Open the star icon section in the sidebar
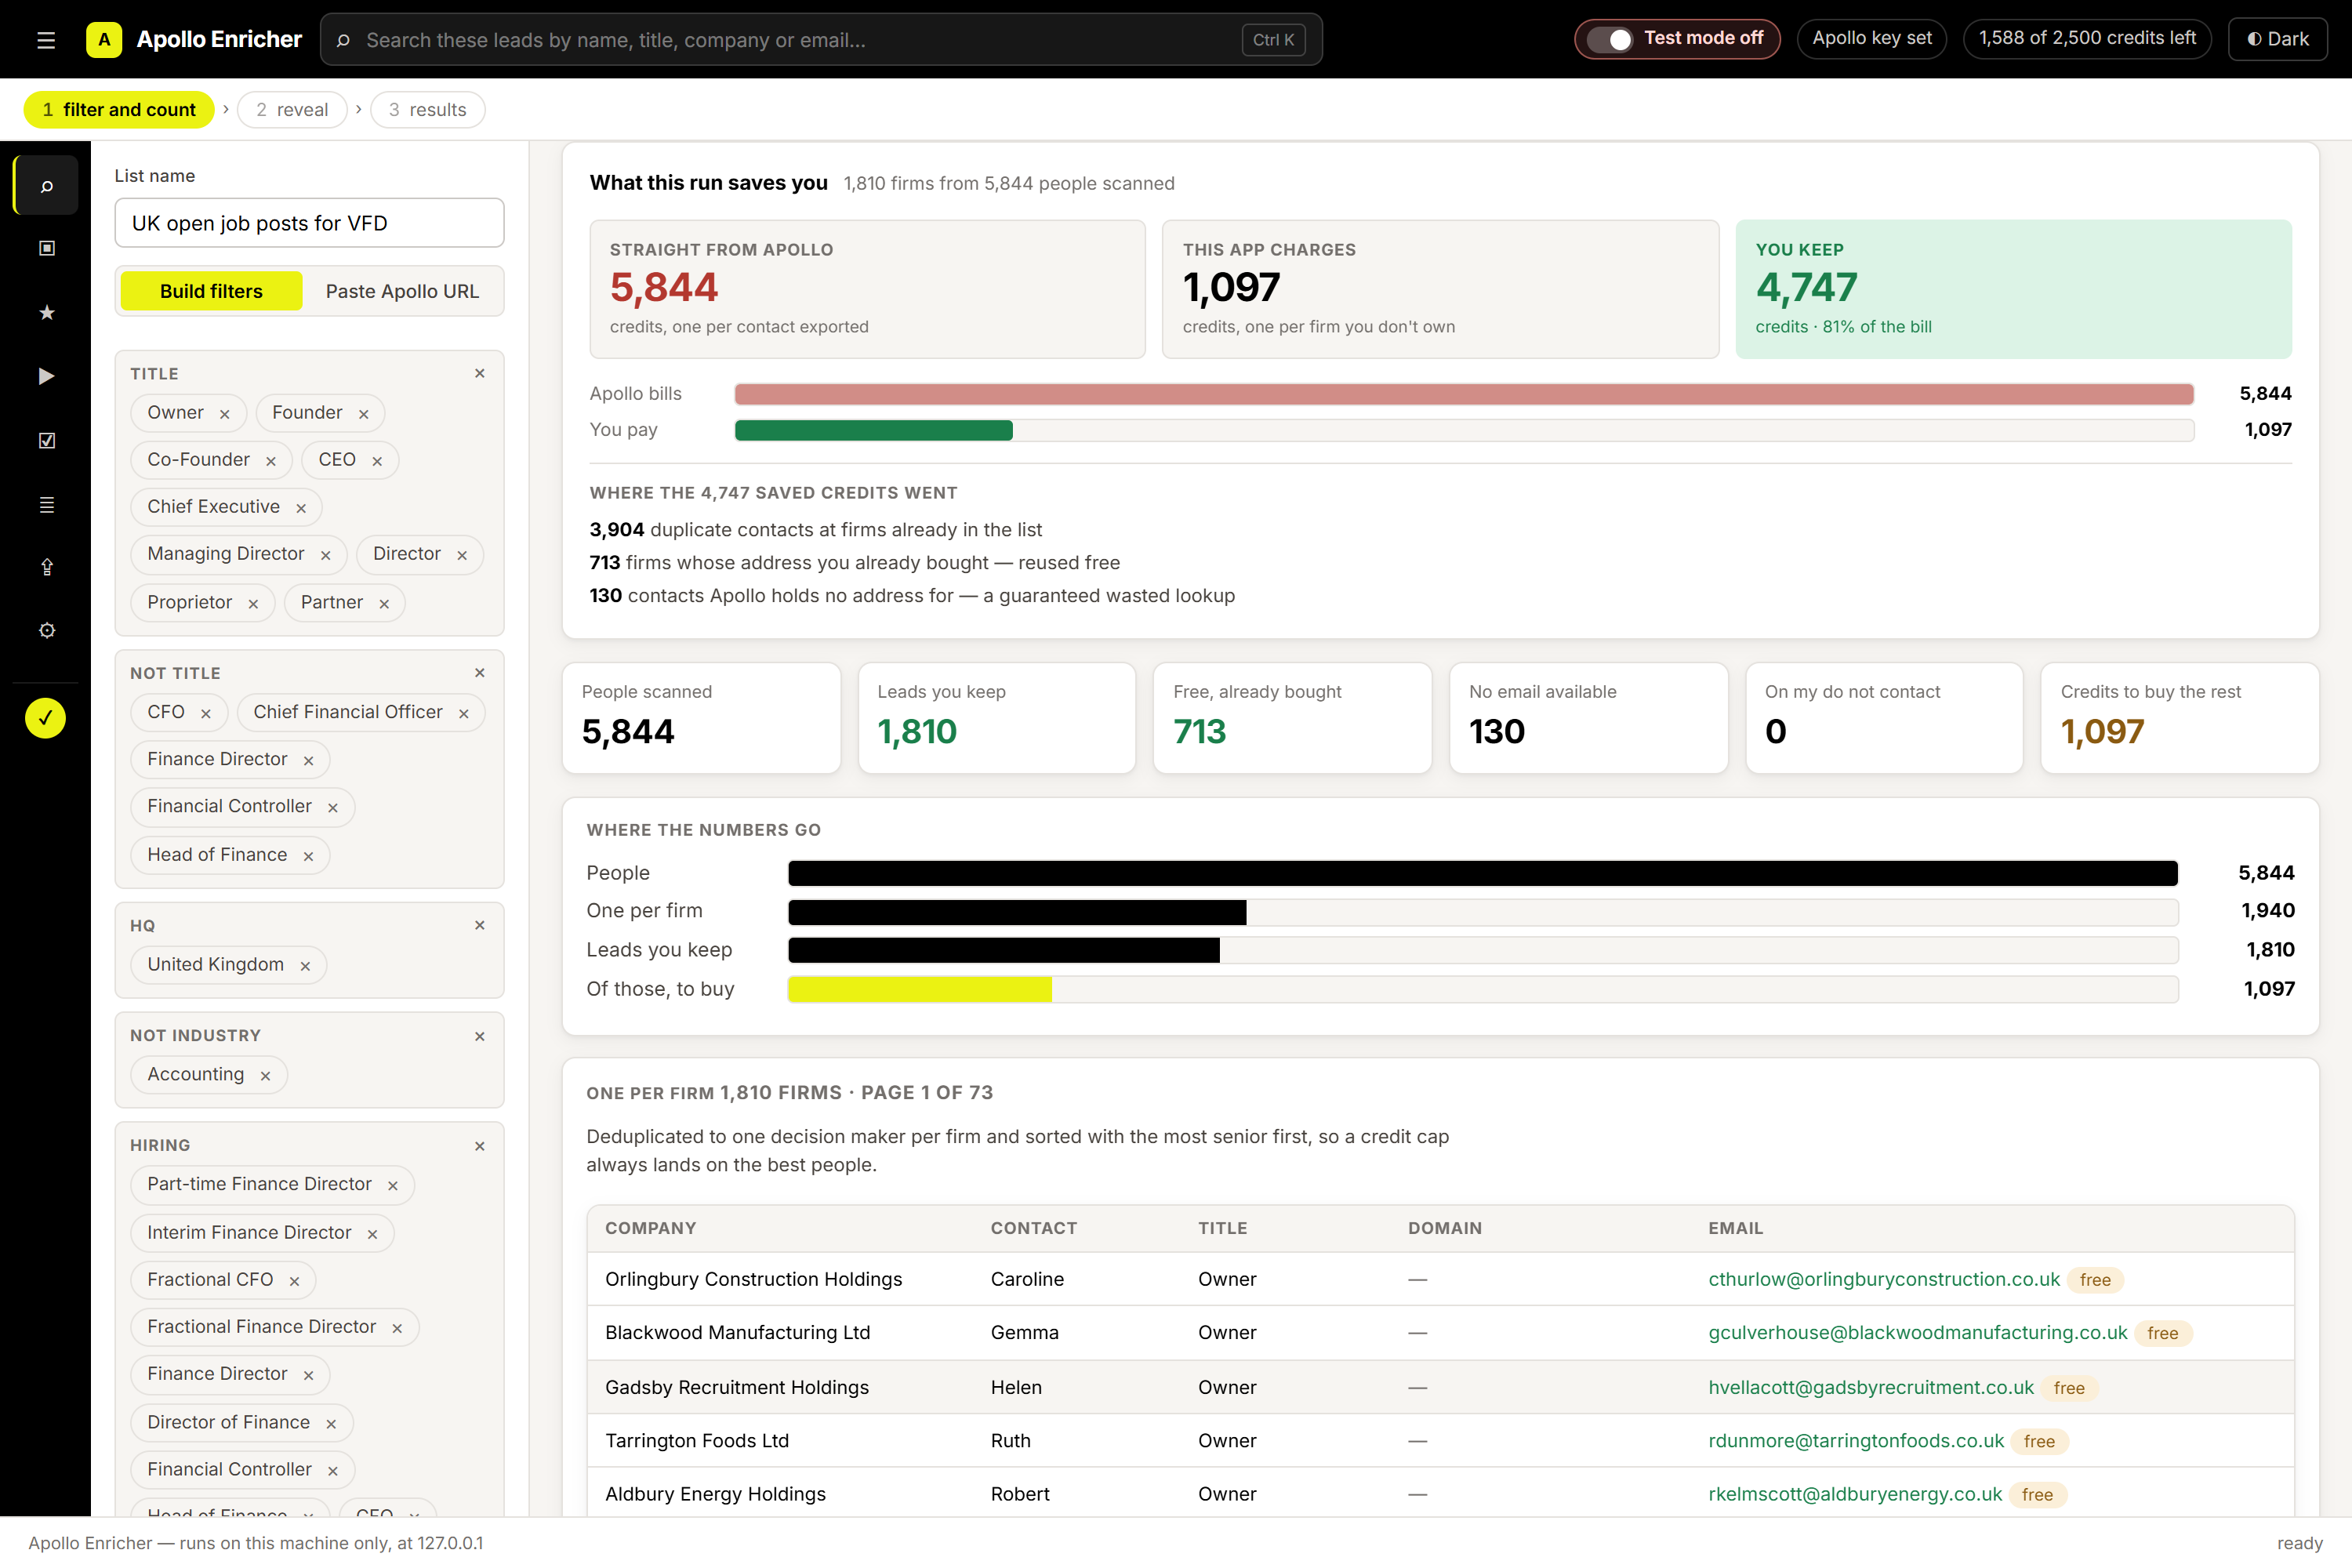Image resolution: width=2352 pixels, height=1568 pixels. point(46,312)
